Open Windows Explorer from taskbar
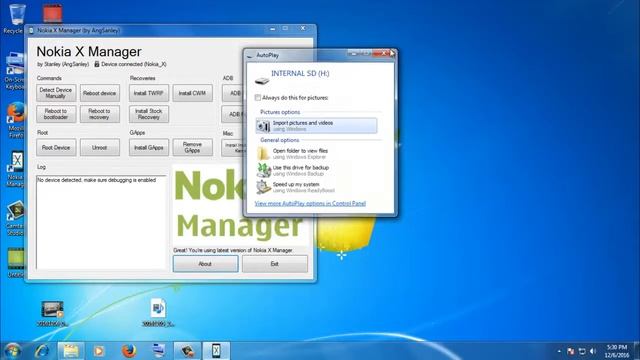The image size is (640, 360). (71, 351)
